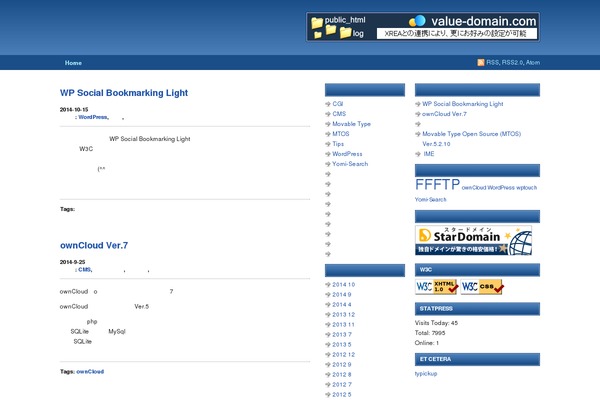Open the 2012 7 archive
Screen dimensions: 600x400
click(342, 384)
